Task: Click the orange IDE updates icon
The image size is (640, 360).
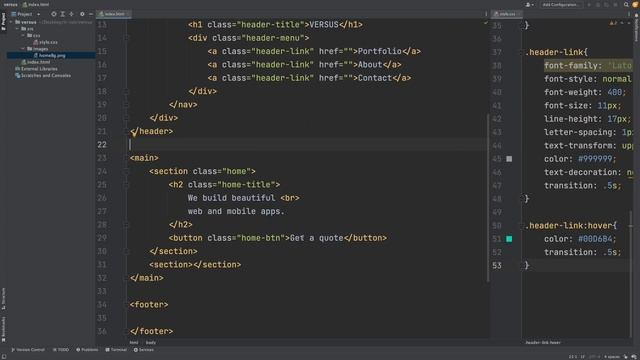Action: pyautogui.click(x=635, y=4)
